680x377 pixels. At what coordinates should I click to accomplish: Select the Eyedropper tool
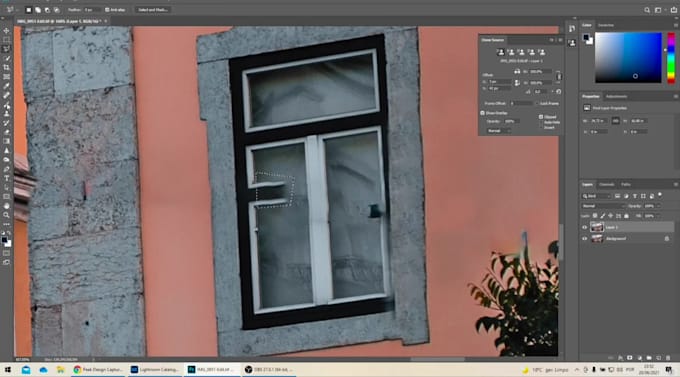[x=7, y=86]
